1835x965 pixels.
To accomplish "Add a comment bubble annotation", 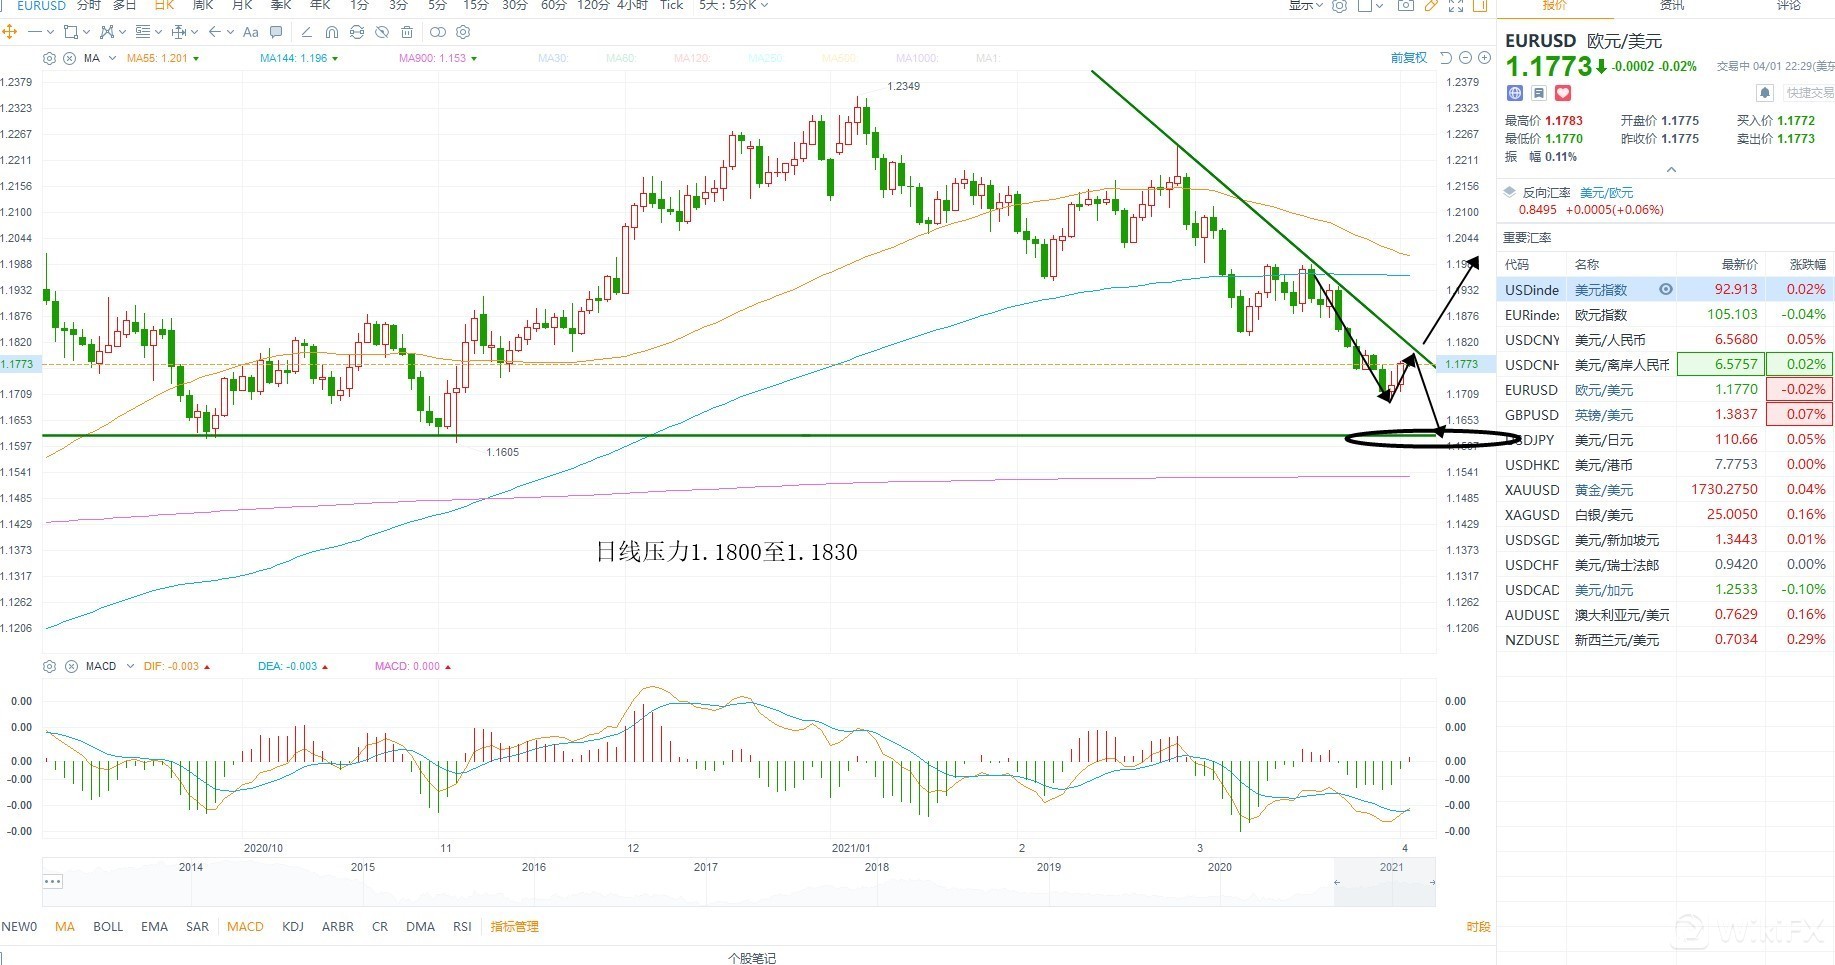I will click(x=276, y=32).
